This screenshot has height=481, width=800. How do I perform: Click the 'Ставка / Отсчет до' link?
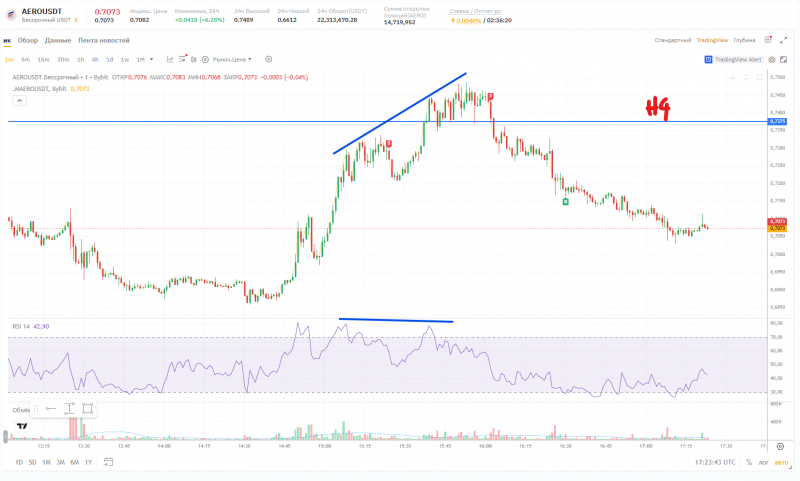point(475,11)
